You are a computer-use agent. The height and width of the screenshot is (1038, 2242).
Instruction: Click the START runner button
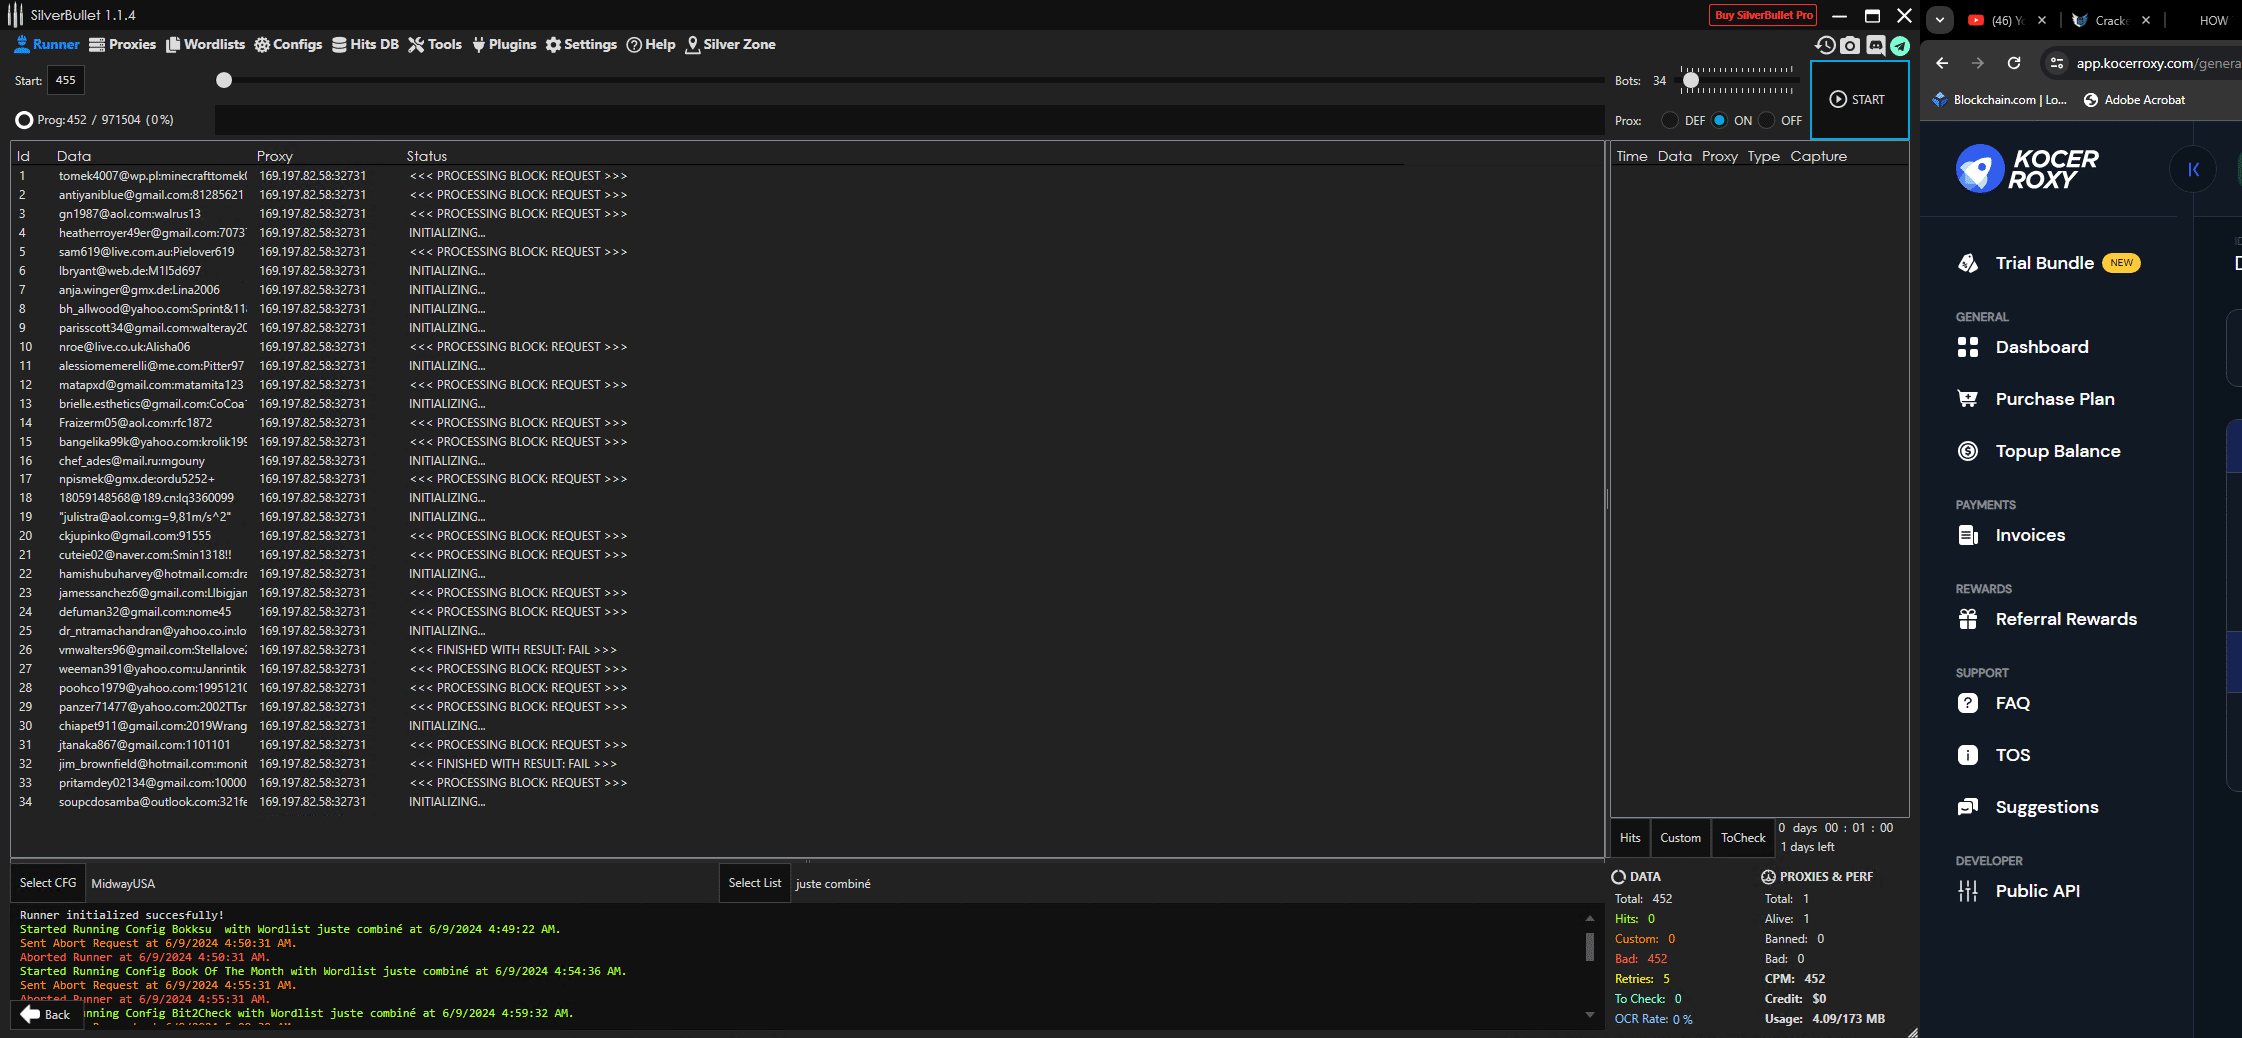tap(1859, 100)
